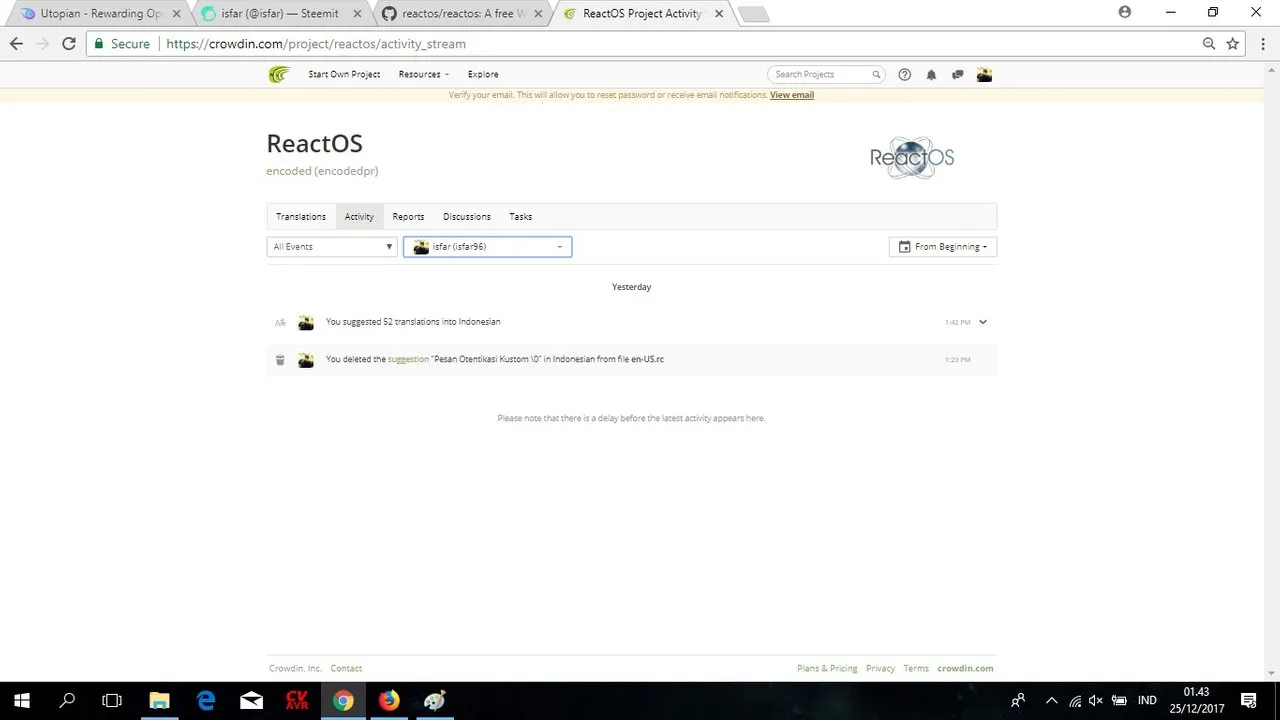This screenshot has width=1280, height=720.
Task: Open Plans & Pricing footer link
Action: click(827, 668)
